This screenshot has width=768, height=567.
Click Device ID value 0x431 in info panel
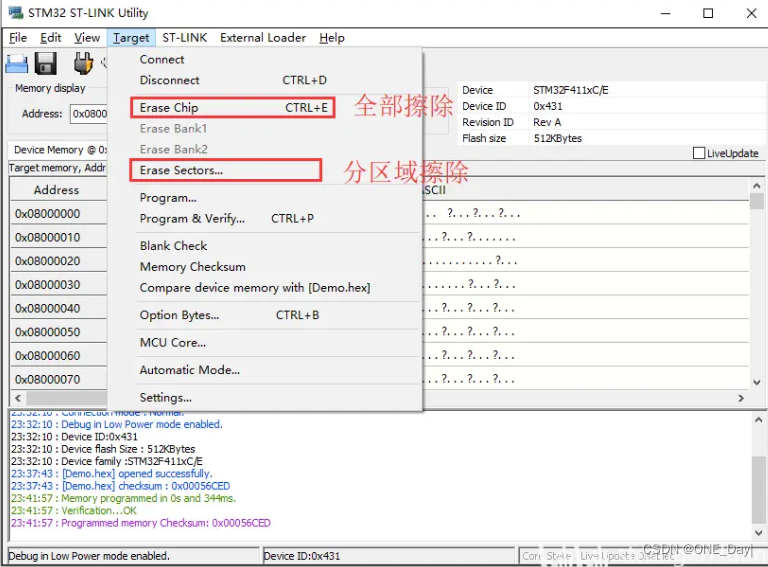pyautogui.click(x=548, y=106)
